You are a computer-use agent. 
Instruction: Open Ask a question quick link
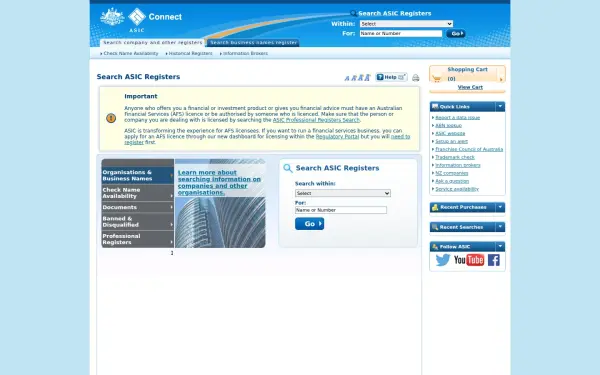tap(452, 181)
